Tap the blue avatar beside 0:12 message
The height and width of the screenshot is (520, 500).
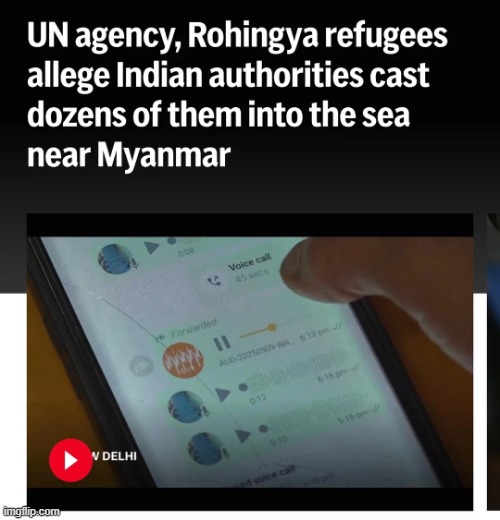click(187, 407)
